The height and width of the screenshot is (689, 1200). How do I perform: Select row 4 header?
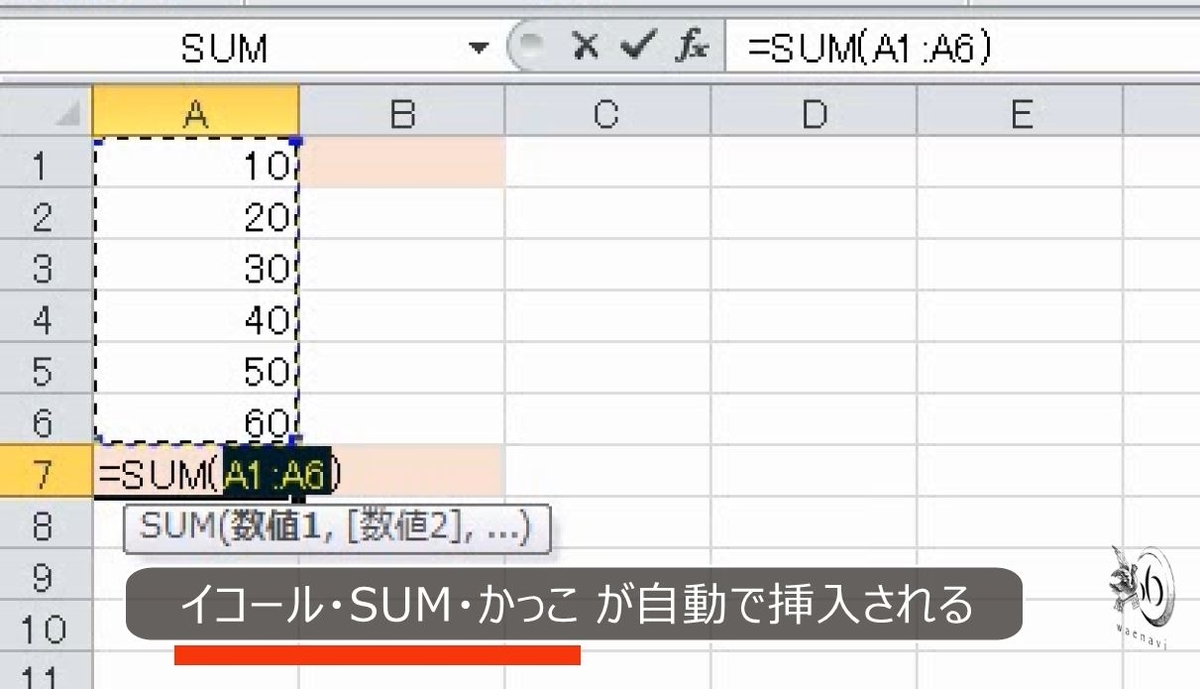point(46,317)
